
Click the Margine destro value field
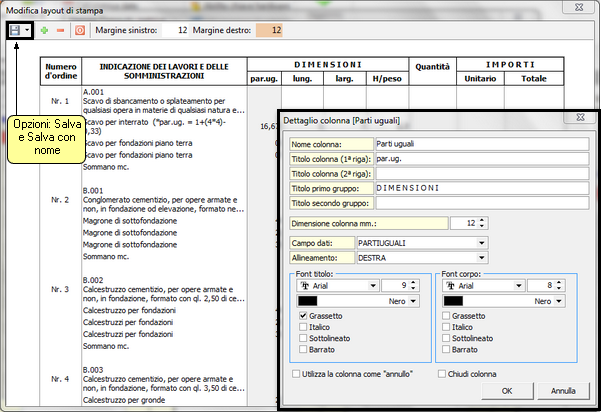pyautogui.click(x=270, y=31)
